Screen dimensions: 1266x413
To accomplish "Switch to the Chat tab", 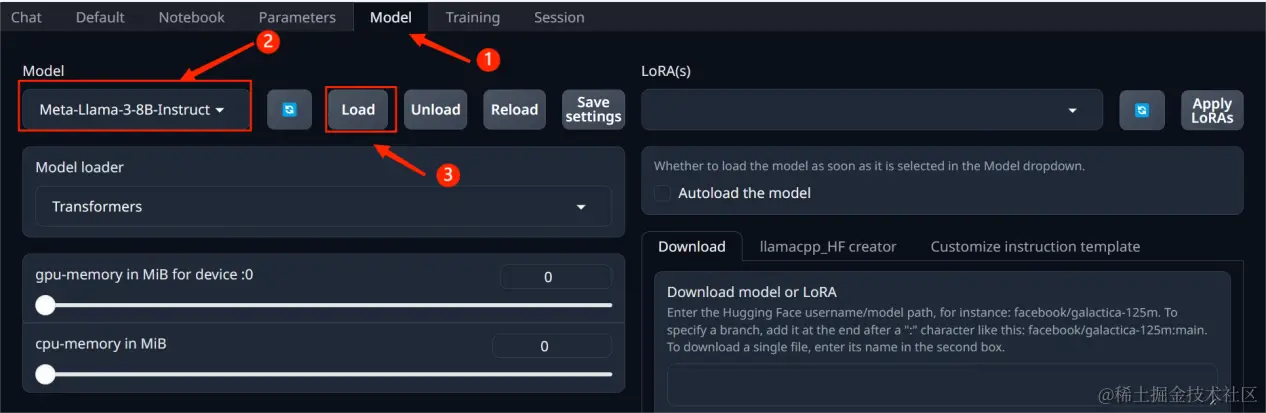I will pyautogui.click(x=26, y=17).
